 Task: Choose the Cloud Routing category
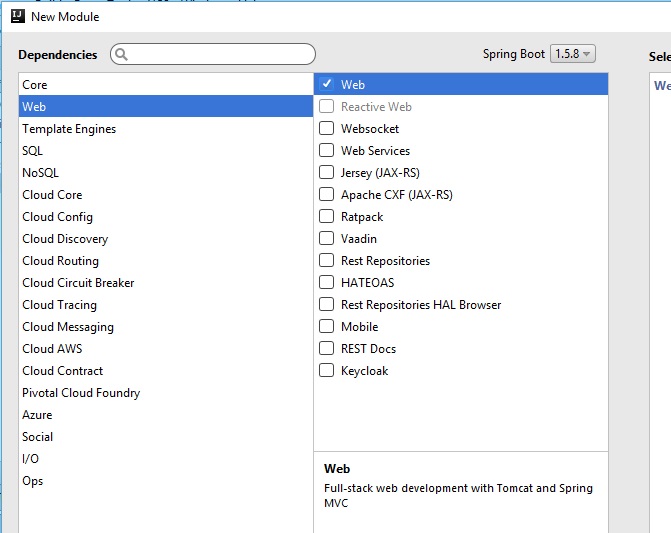click(x=166, y=261)
